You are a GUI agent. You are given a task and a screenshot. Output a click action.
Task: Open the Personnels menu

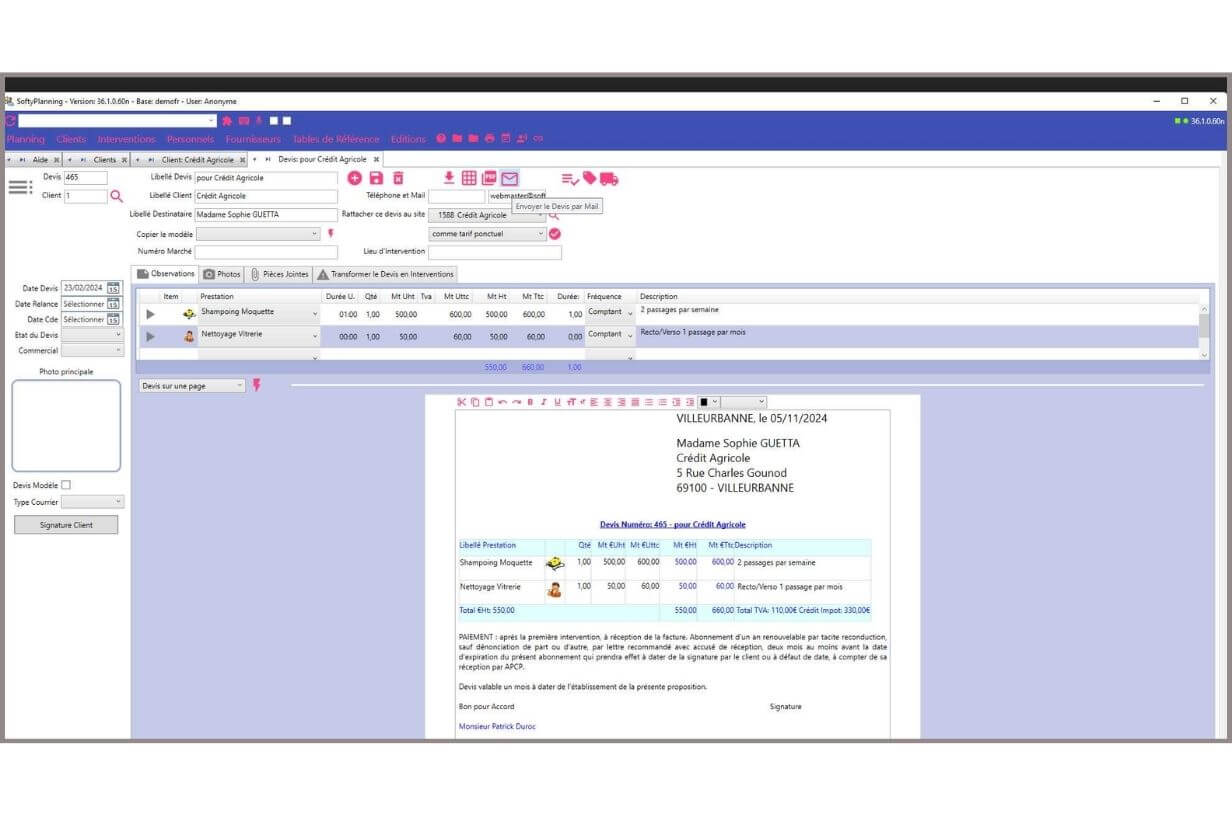[x=190, y=139]
